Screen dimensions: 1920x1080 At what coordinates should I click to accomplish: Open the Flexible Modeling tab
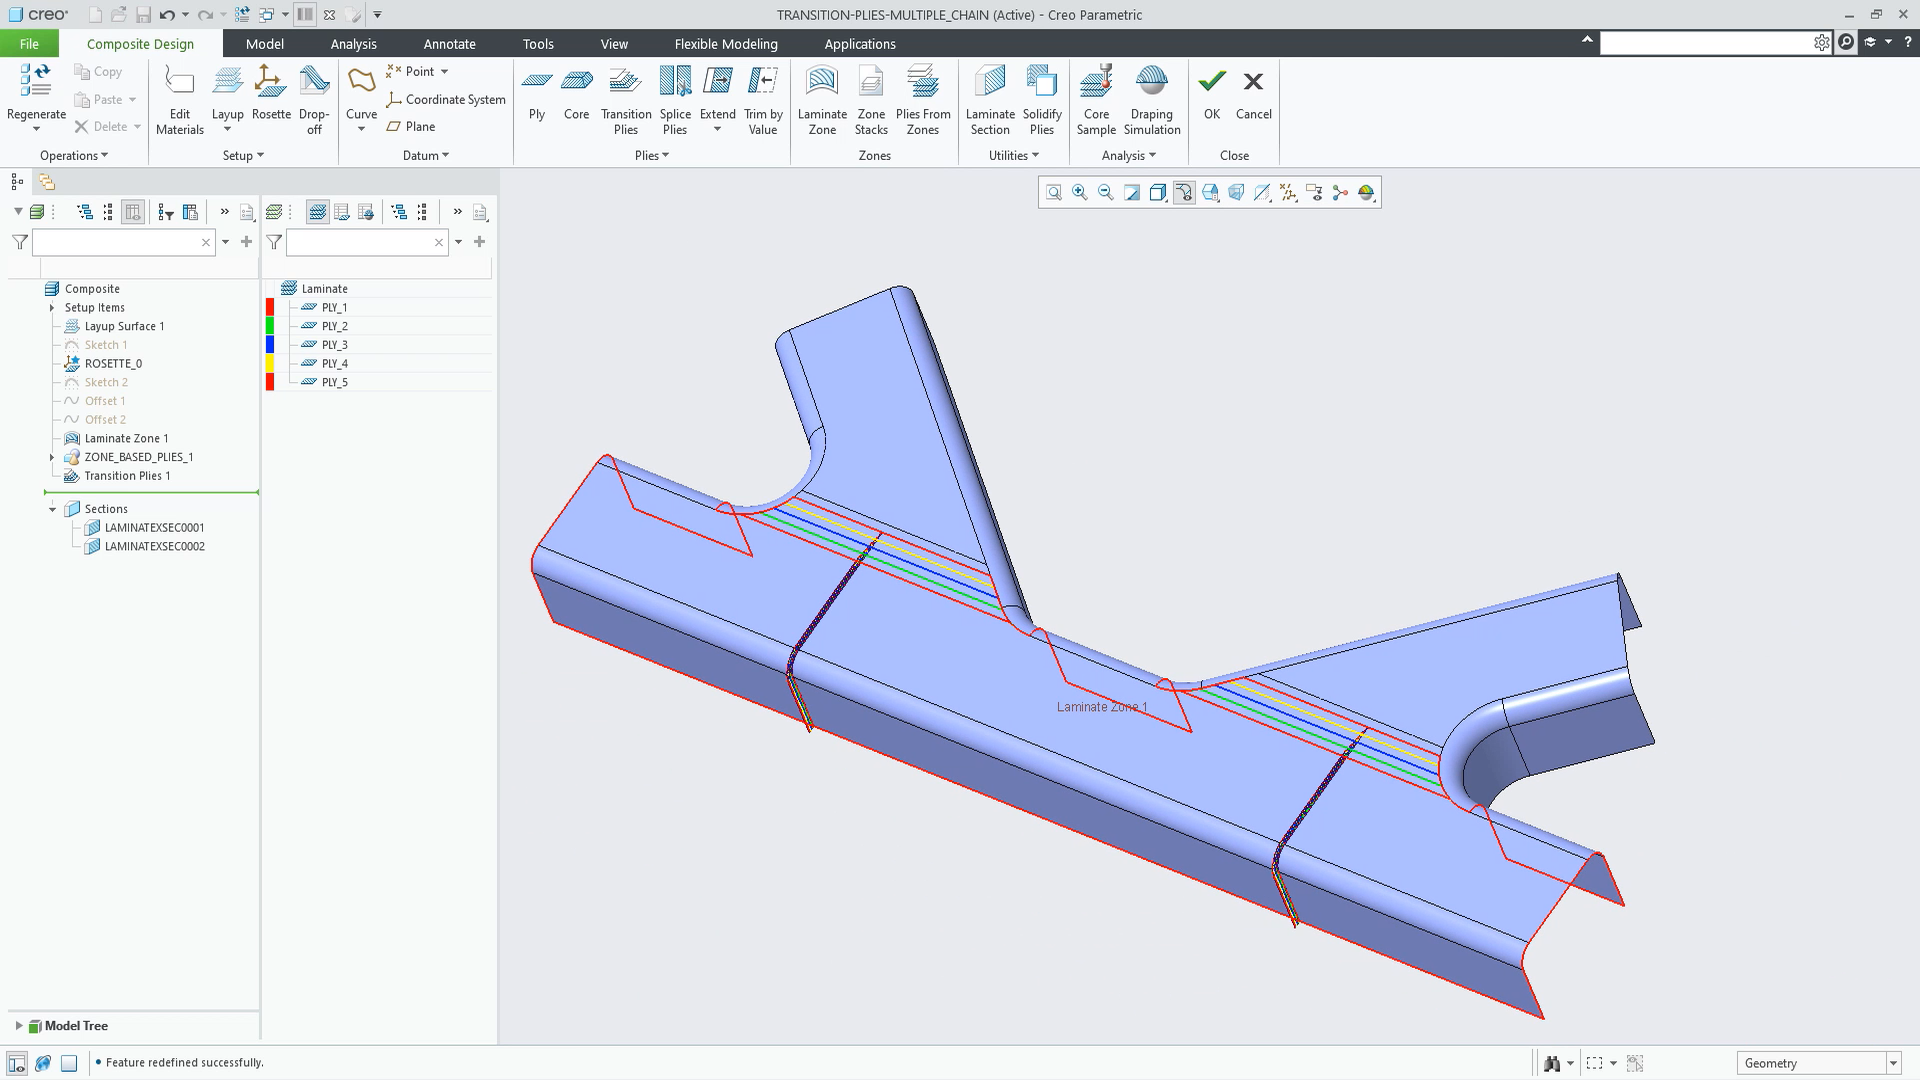pos(726,44)
